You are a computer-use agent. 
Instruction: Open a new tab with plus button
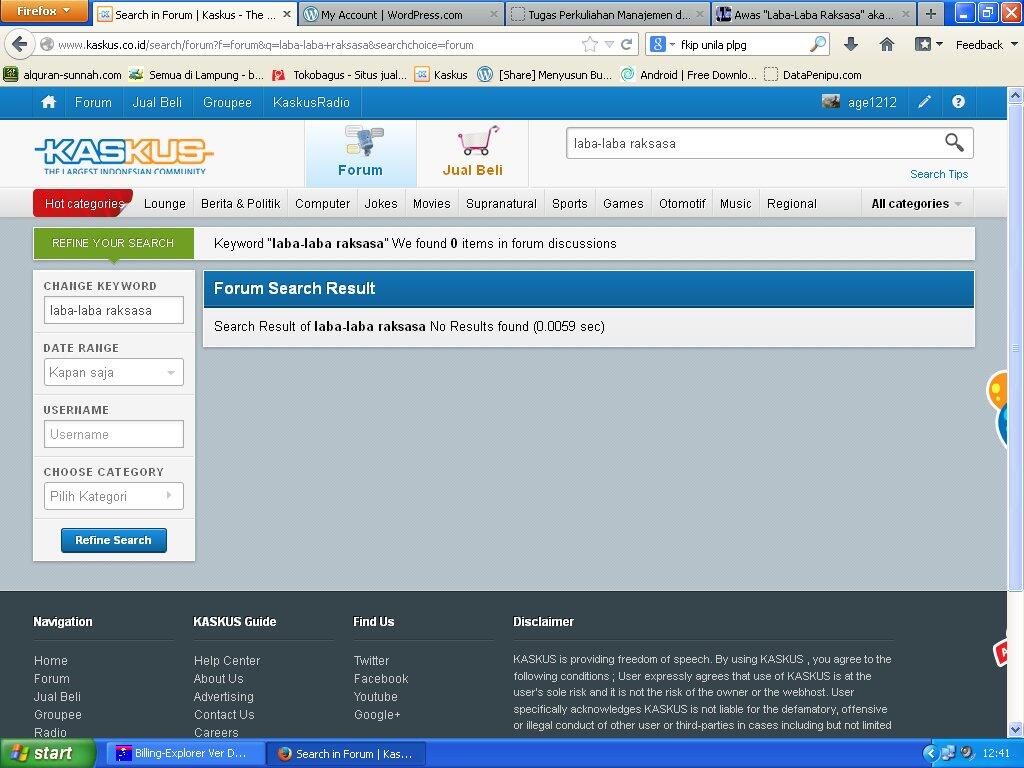[x=931, y=14]
